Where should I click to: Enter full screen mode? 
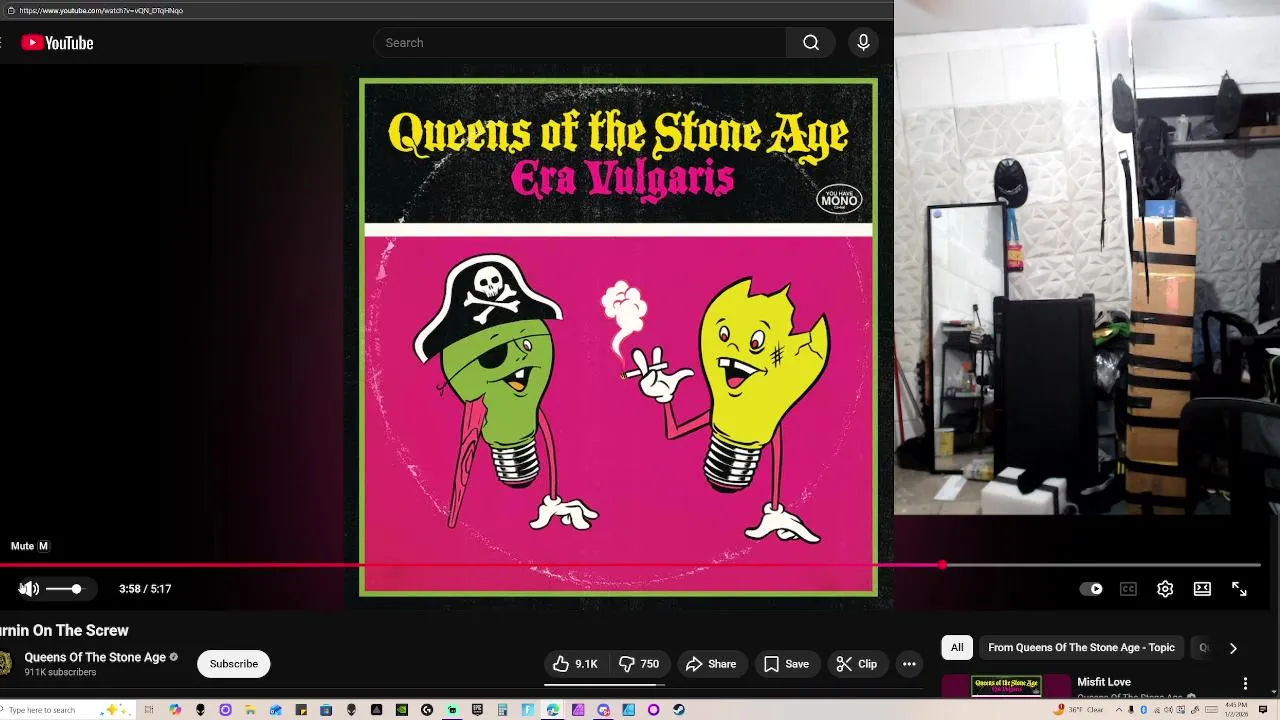click(1239, 589)
